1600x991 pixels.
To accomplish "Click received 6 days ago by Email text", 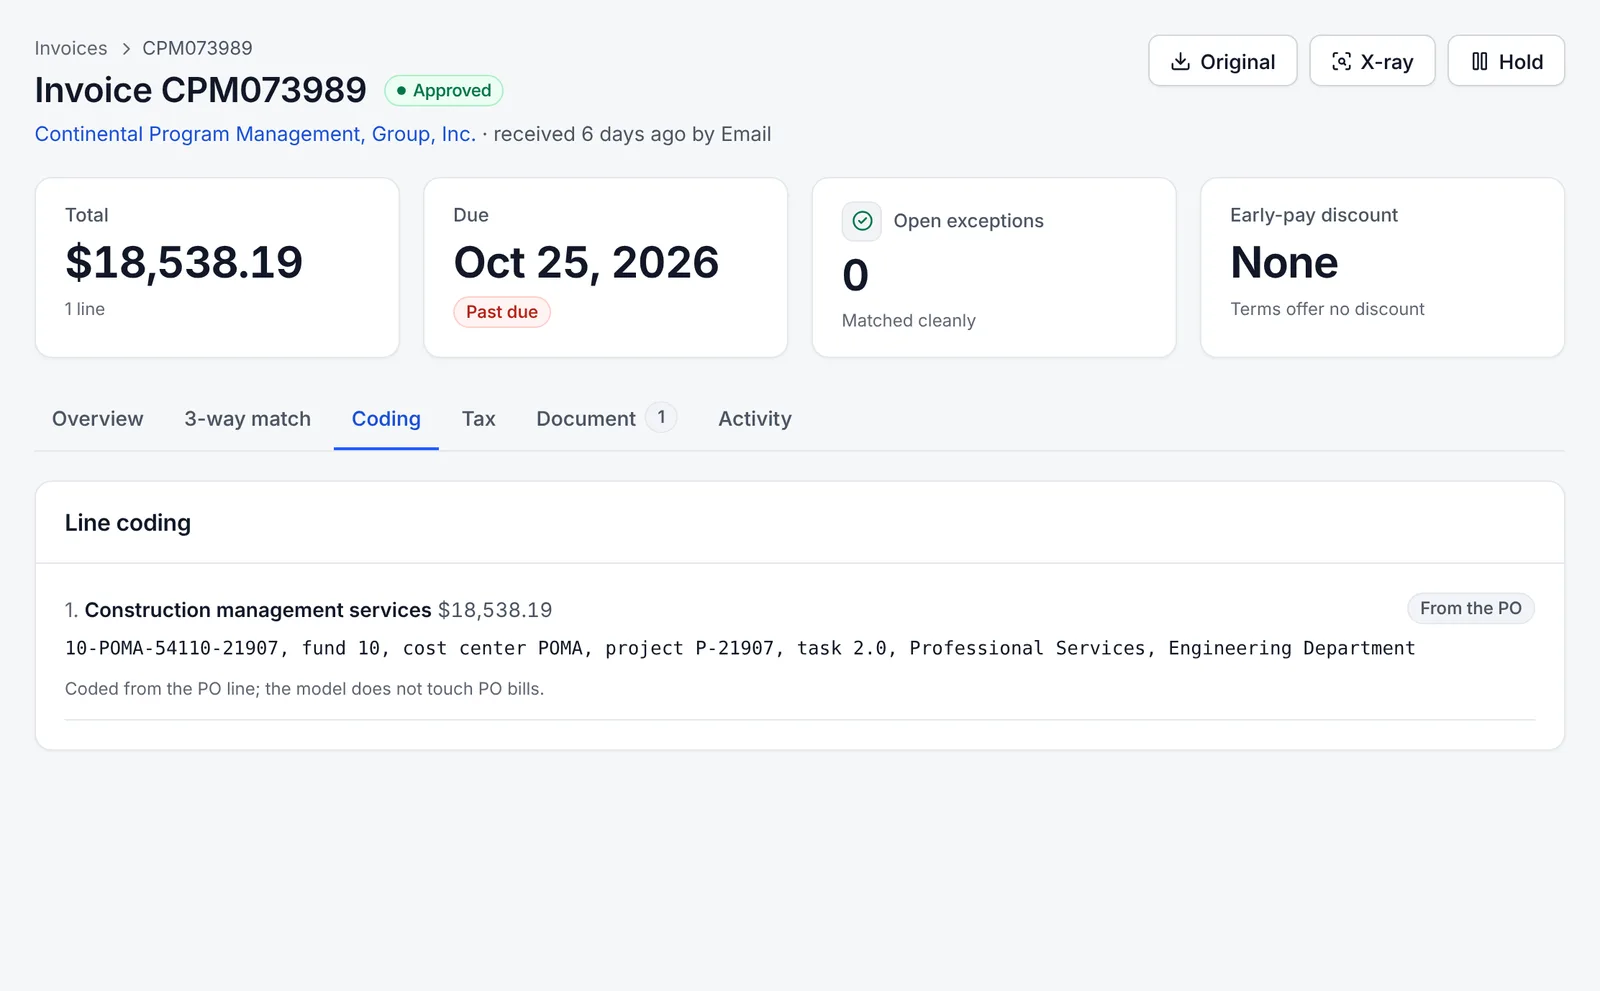I will (632, 134).
